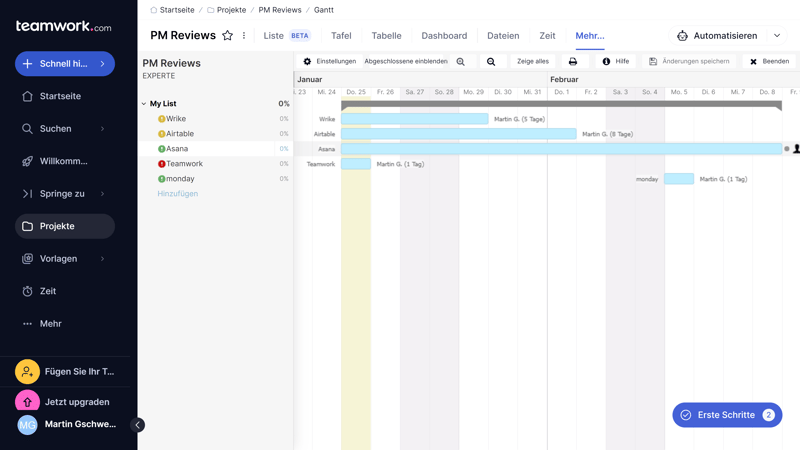Open Gantt Einstellungen settings
Viewport: 800px width, 450px height.
pos(329,62)
